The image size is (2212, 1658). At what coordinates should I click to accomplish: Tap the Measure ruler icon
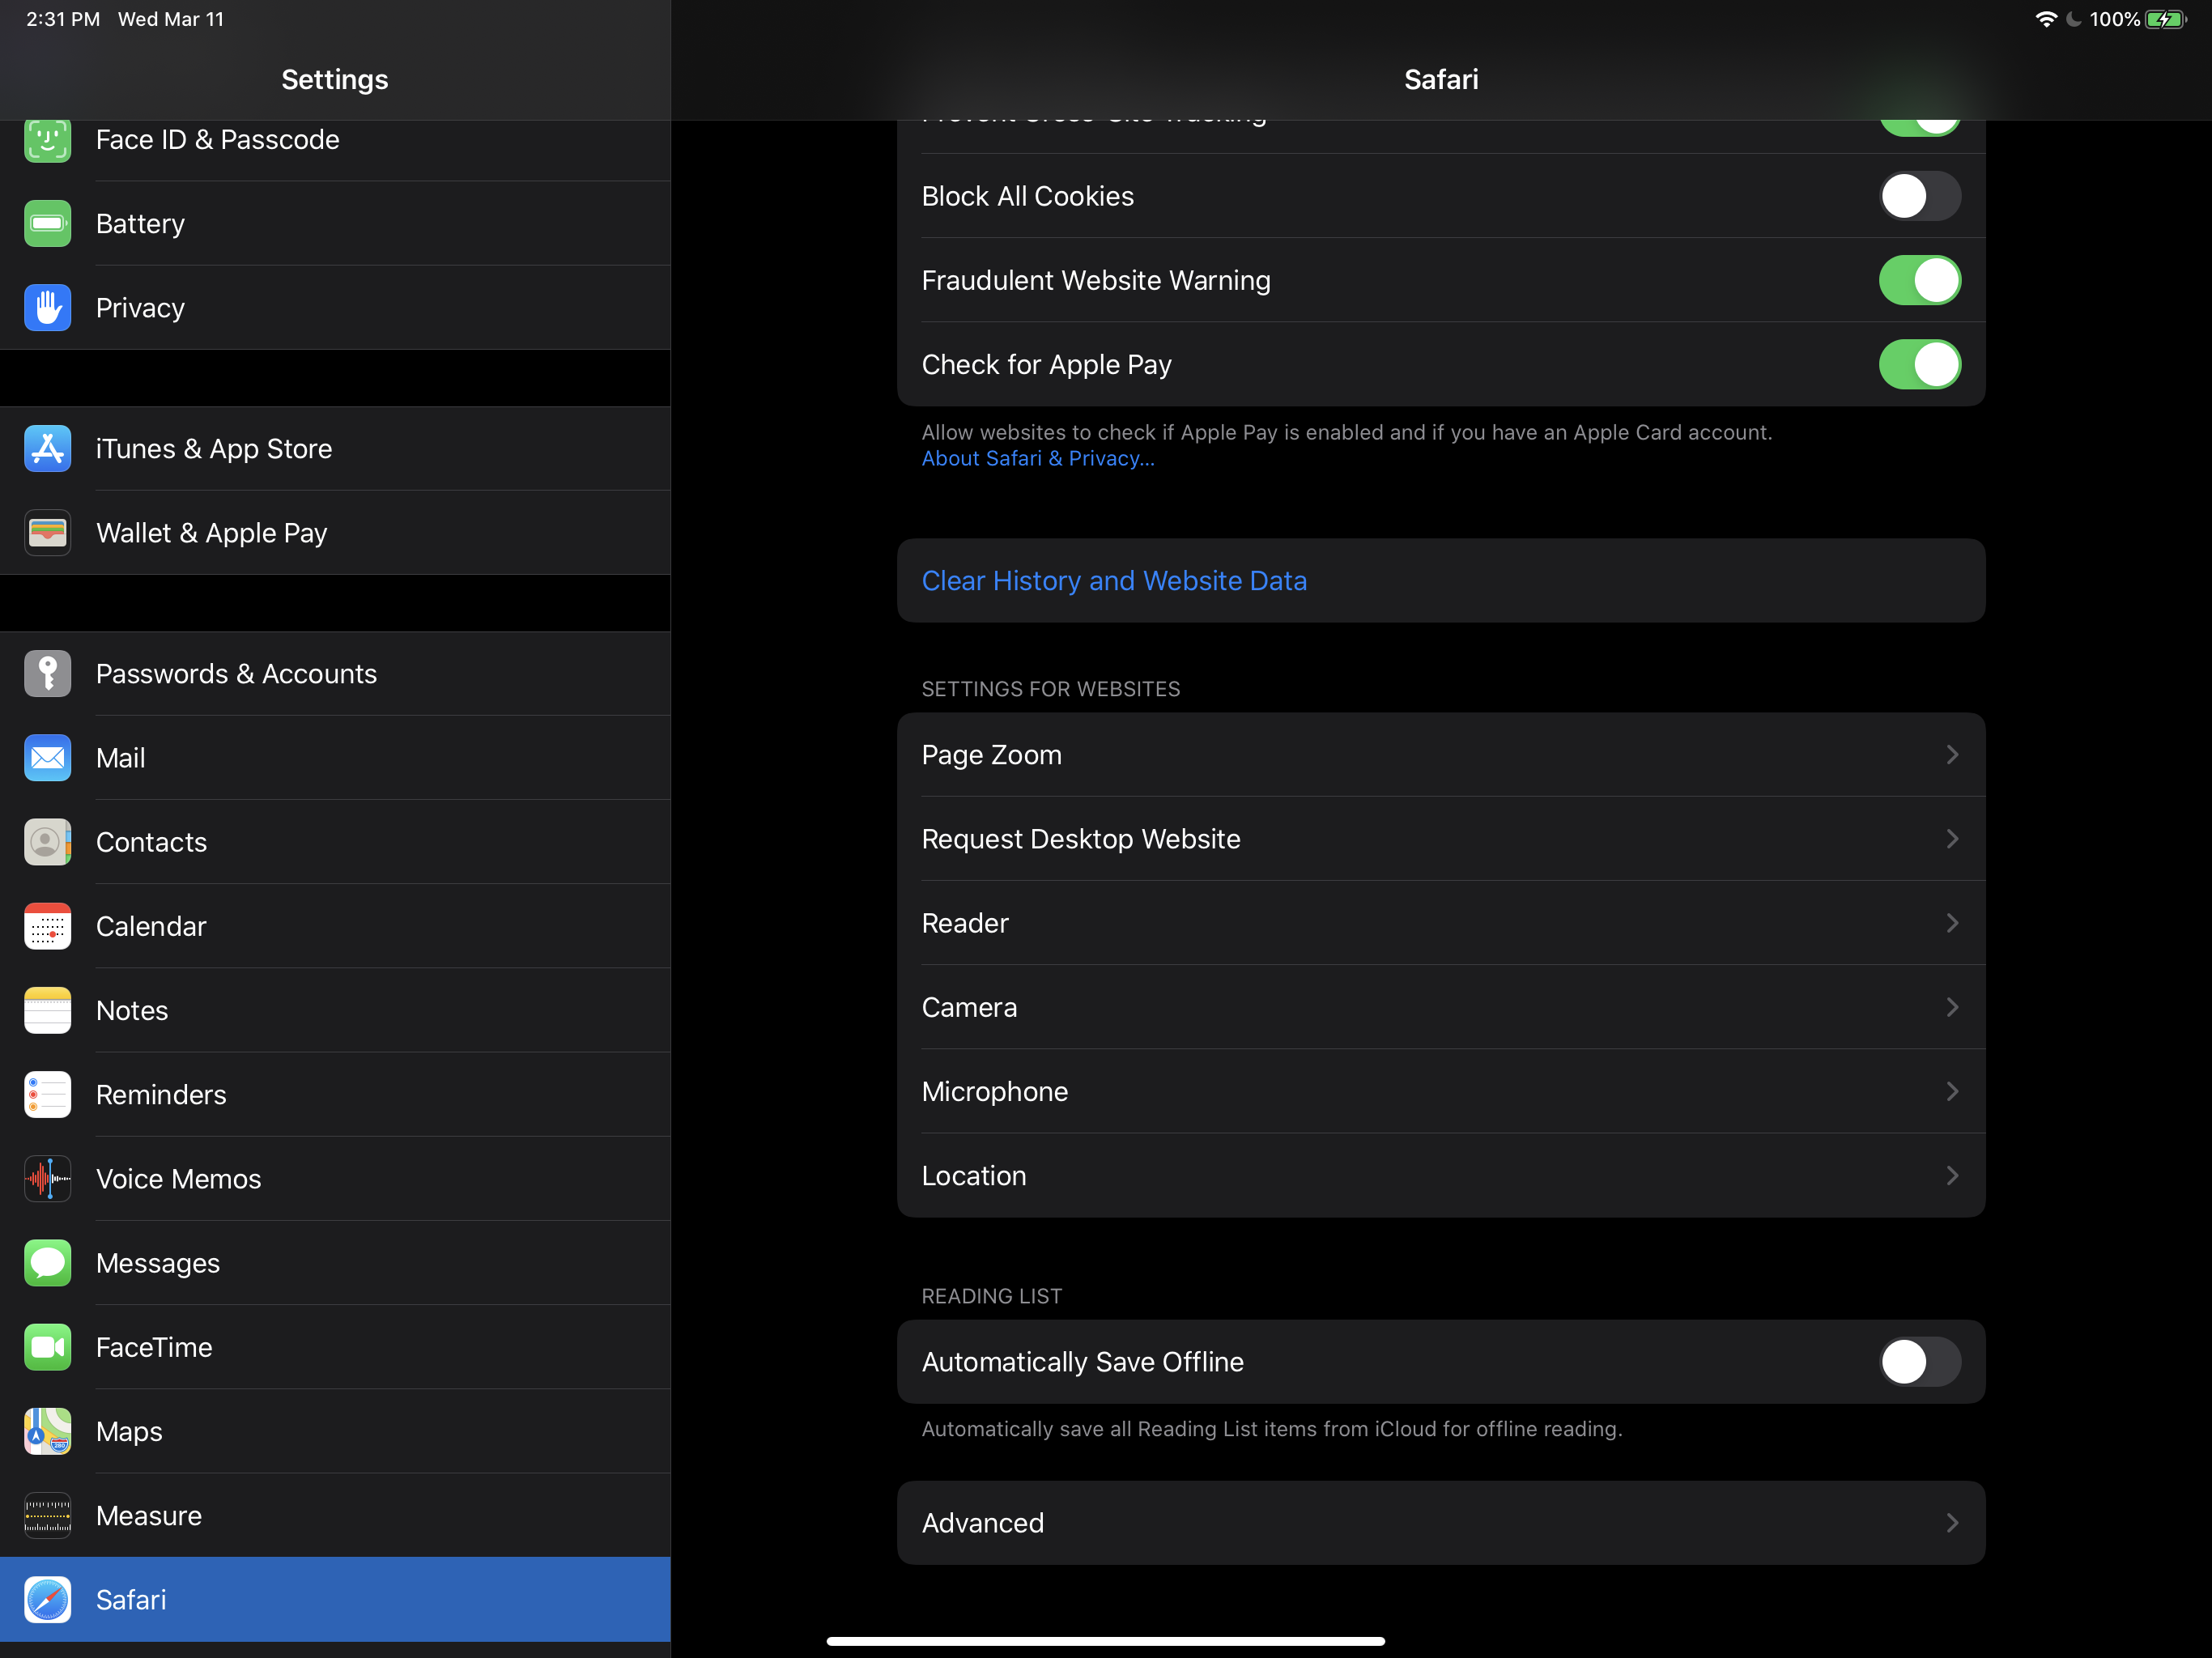click(x=47, y=1515)
